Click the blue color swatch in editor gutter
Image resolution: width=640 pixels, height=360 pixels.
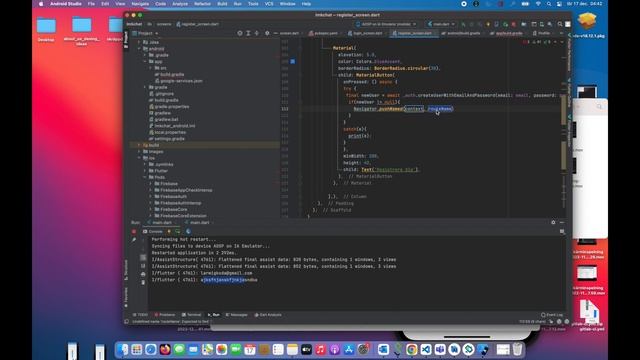click(293, 61)
